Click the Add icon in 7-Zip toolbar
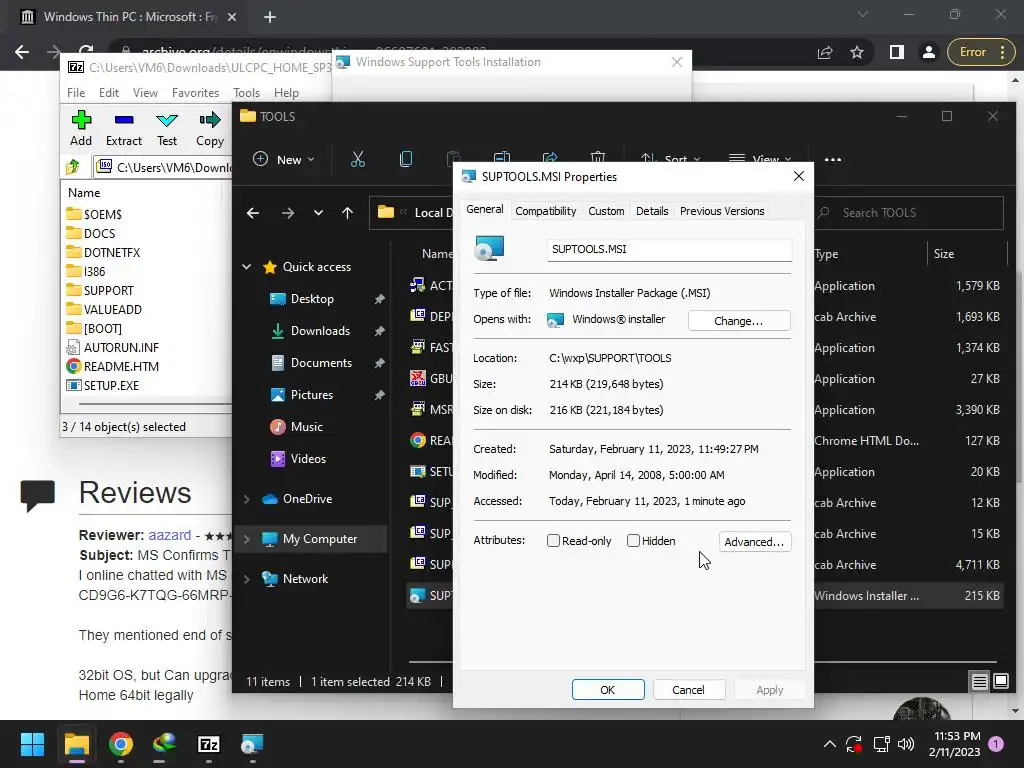Screen dimensions: 1024x768 pos(81,120)
